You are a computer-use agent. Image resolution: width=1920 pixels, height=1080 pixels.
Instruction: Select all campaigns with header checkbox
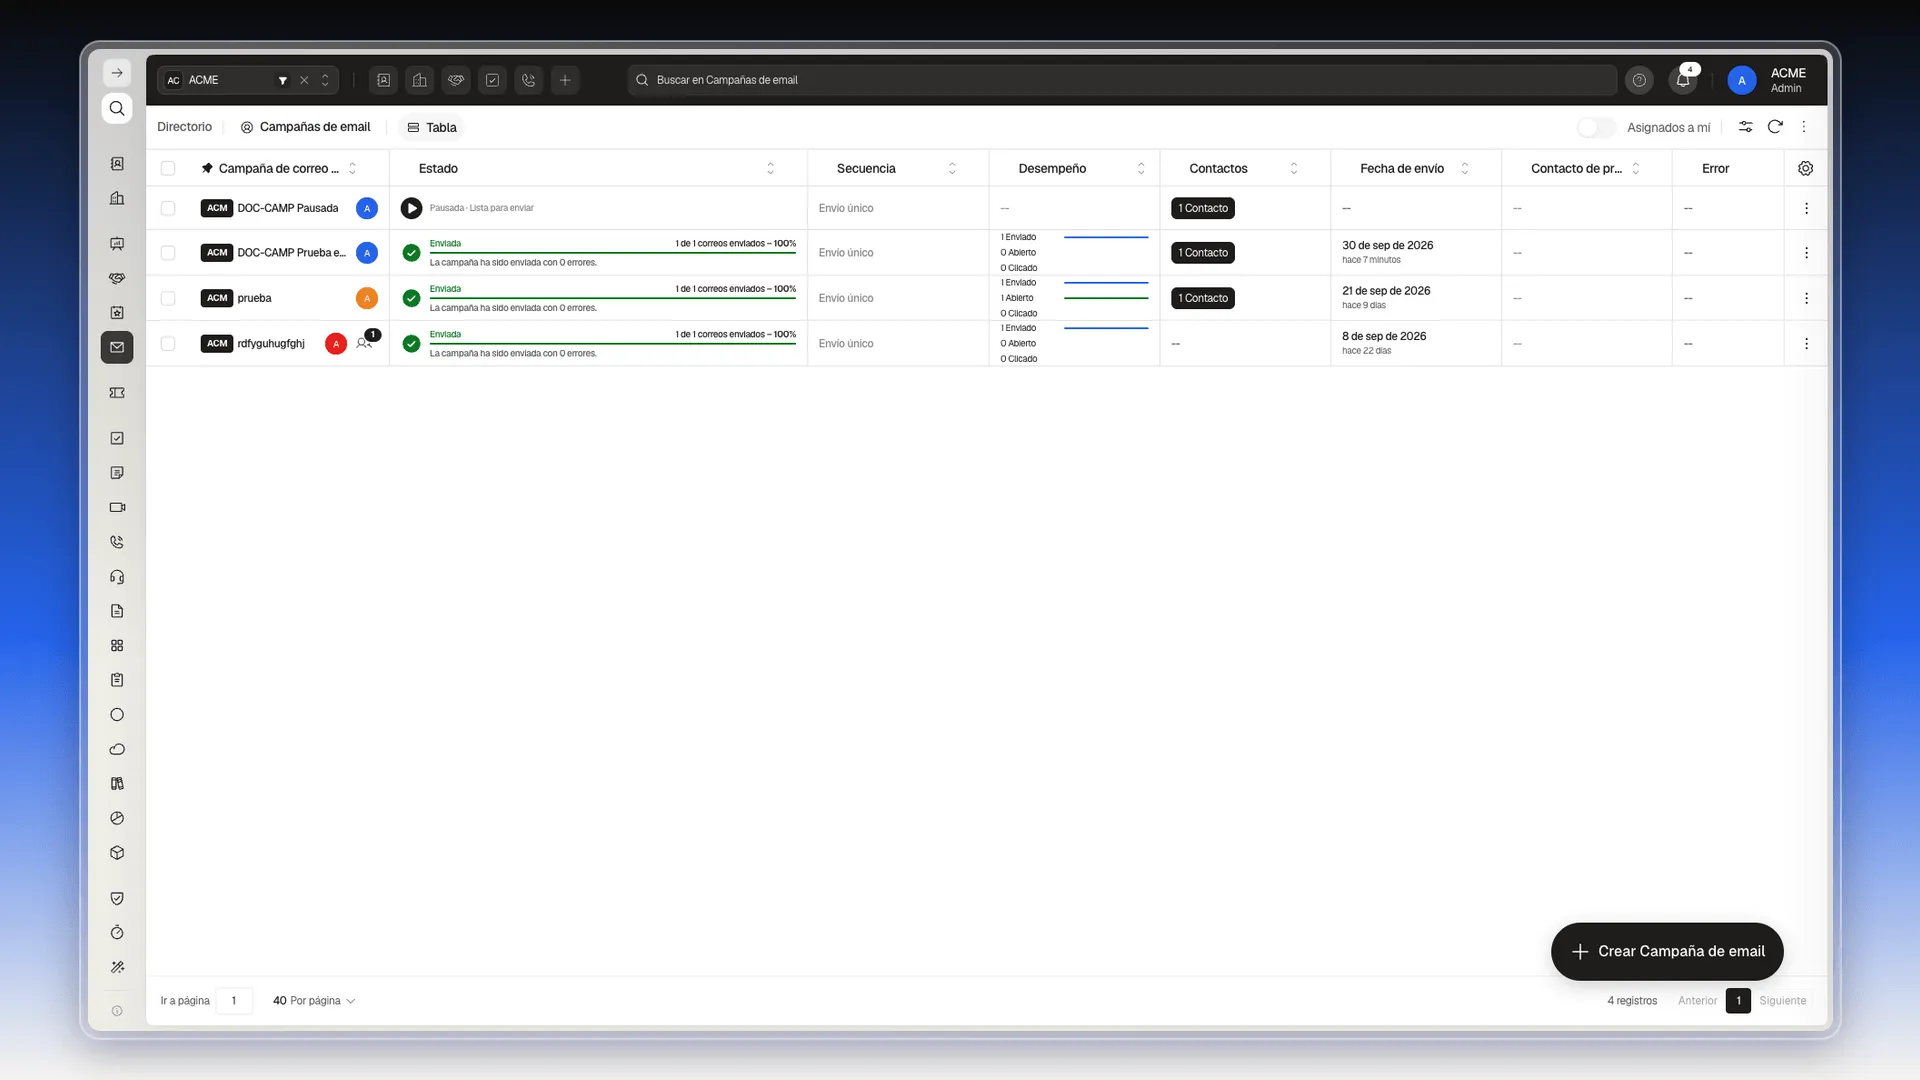pos(168,168)
